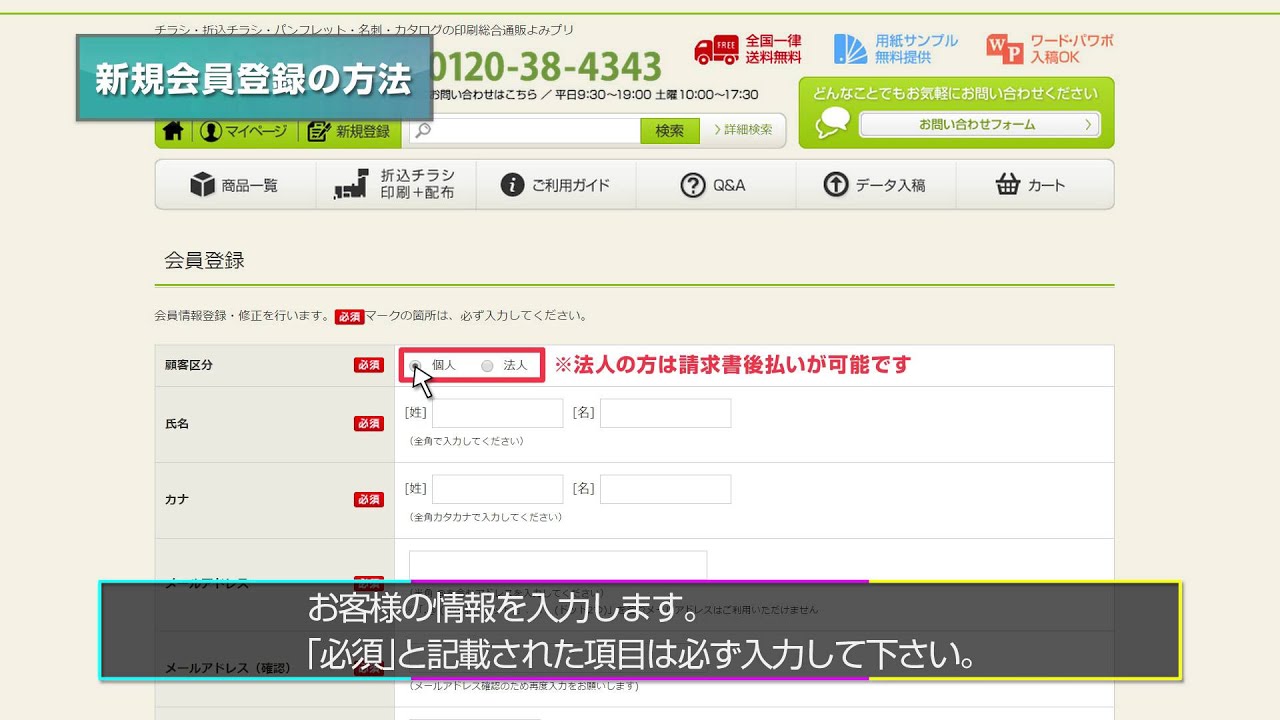This screenshot has height=720, width=1280.
Task: Go to the home page icon
Action: click(x=173, y=131)
